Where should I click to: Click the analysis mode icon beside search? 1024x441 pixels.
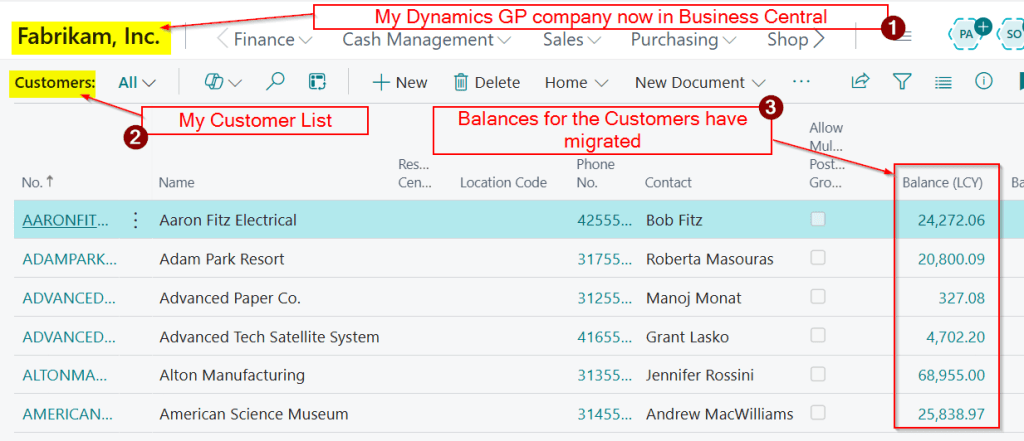click(x=317, y=82)
